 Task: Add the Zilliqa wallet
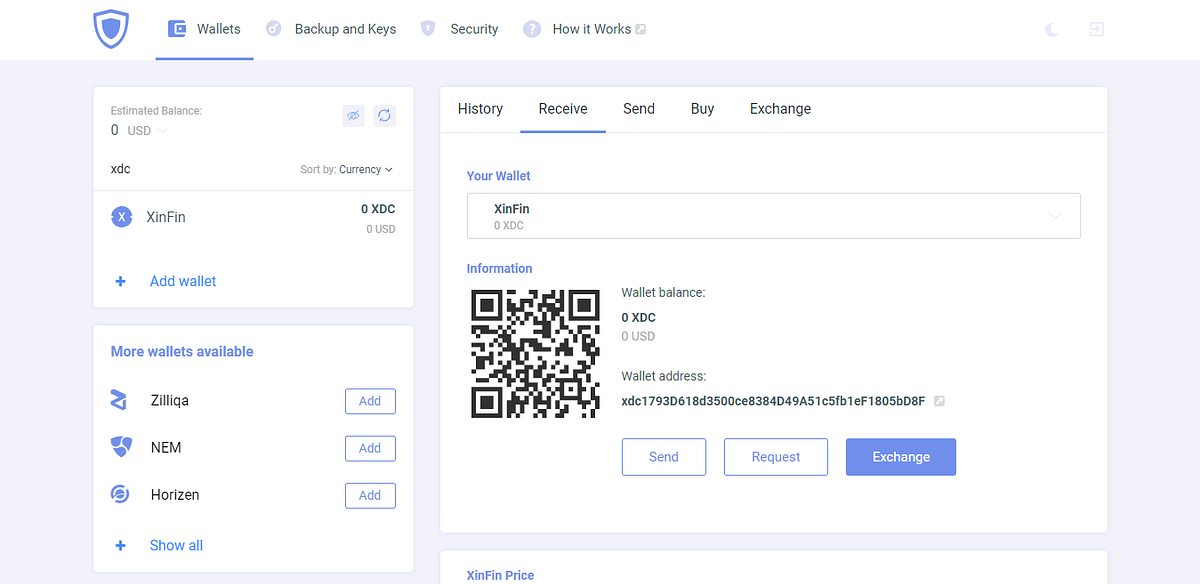(370, 401)
